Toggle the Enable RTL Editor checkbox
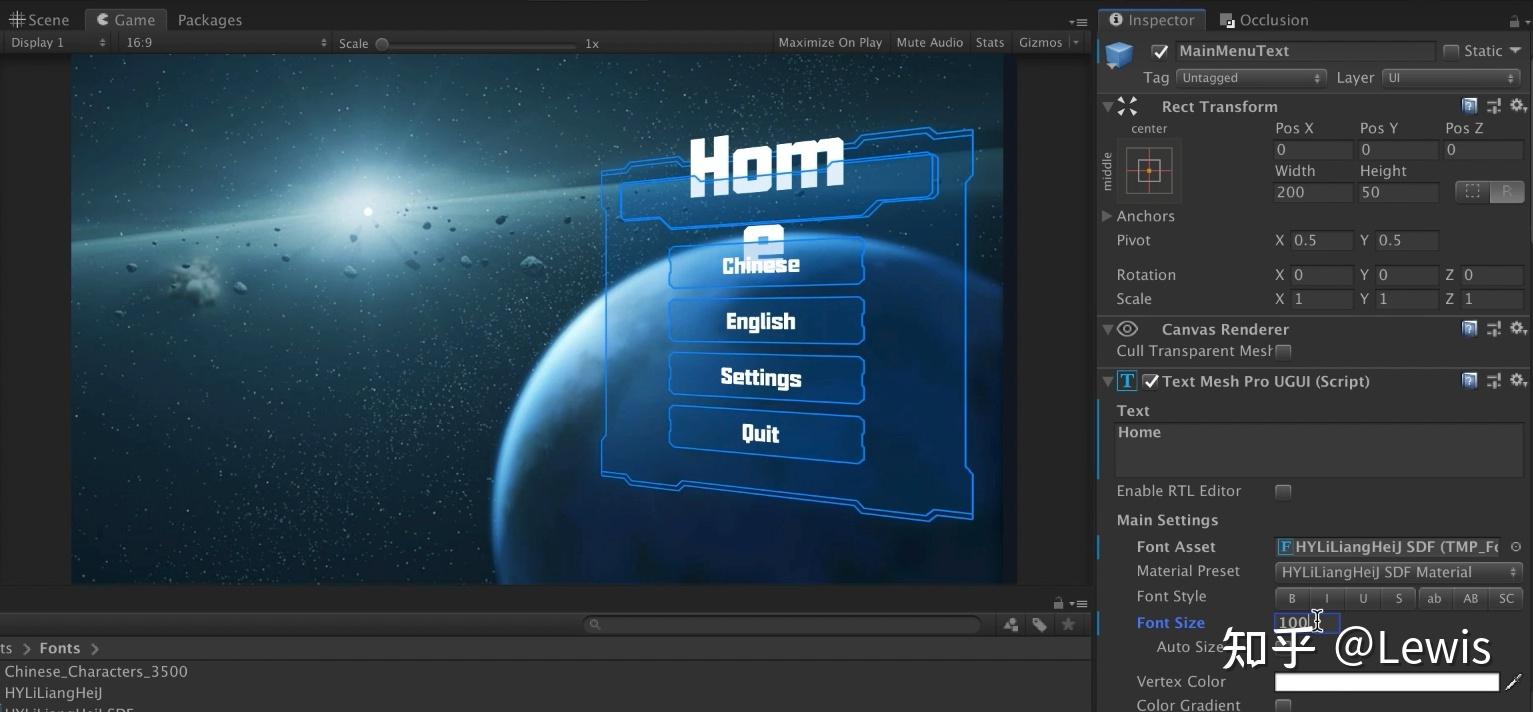 pos(1283,491)
